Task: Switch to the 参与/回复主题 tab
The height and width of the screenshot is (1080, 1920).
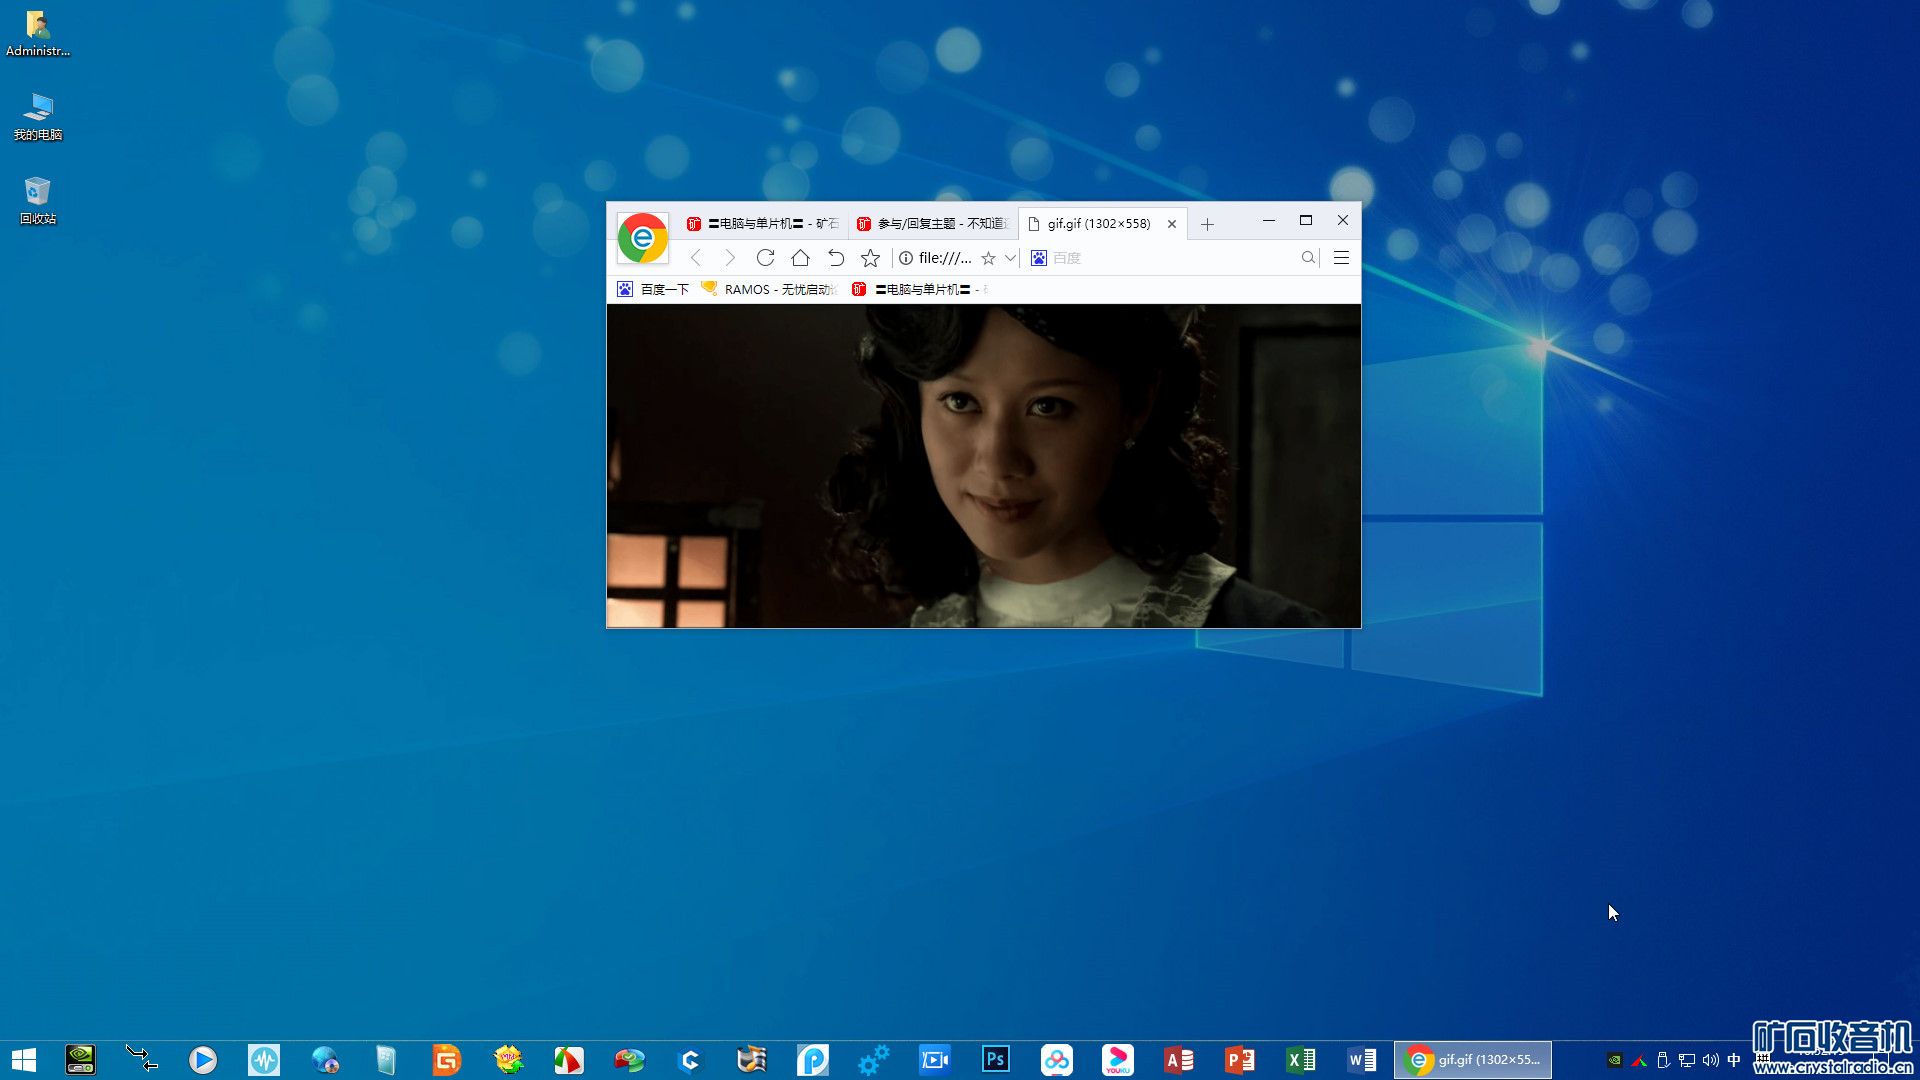Action: pyautogui.click(x=932, y=224)
